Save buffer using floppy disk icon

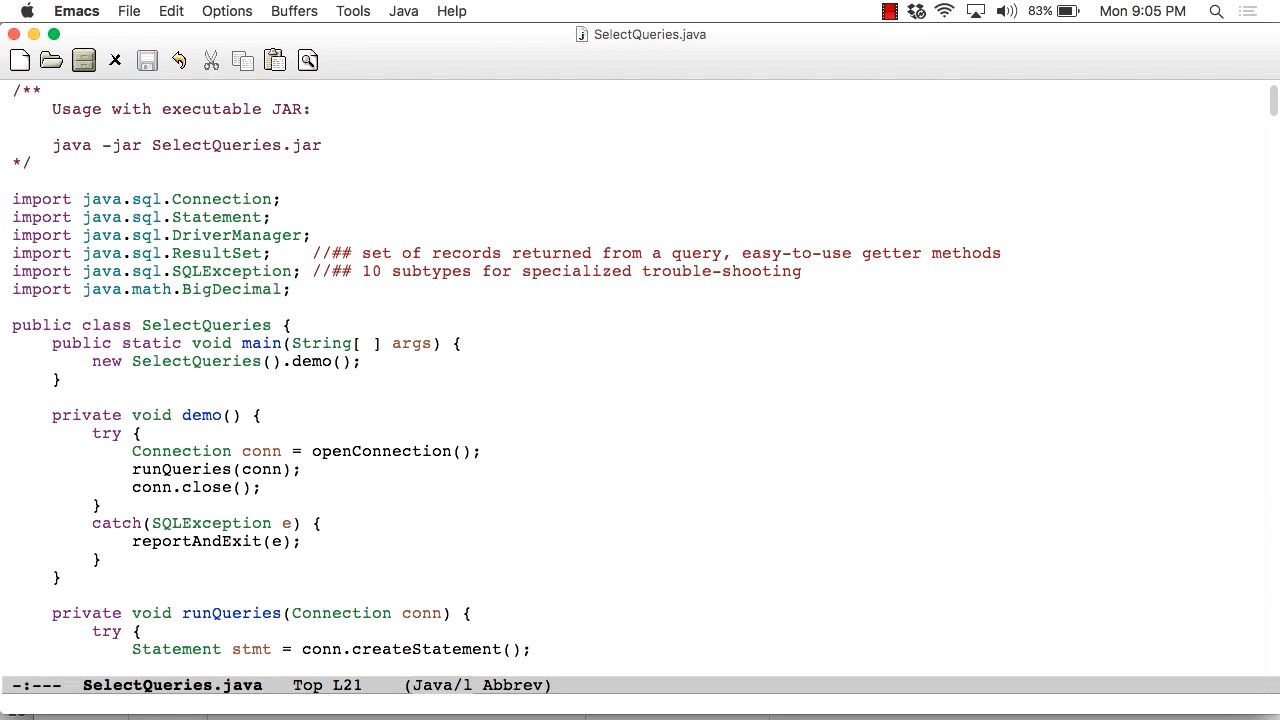click(147, 61)
